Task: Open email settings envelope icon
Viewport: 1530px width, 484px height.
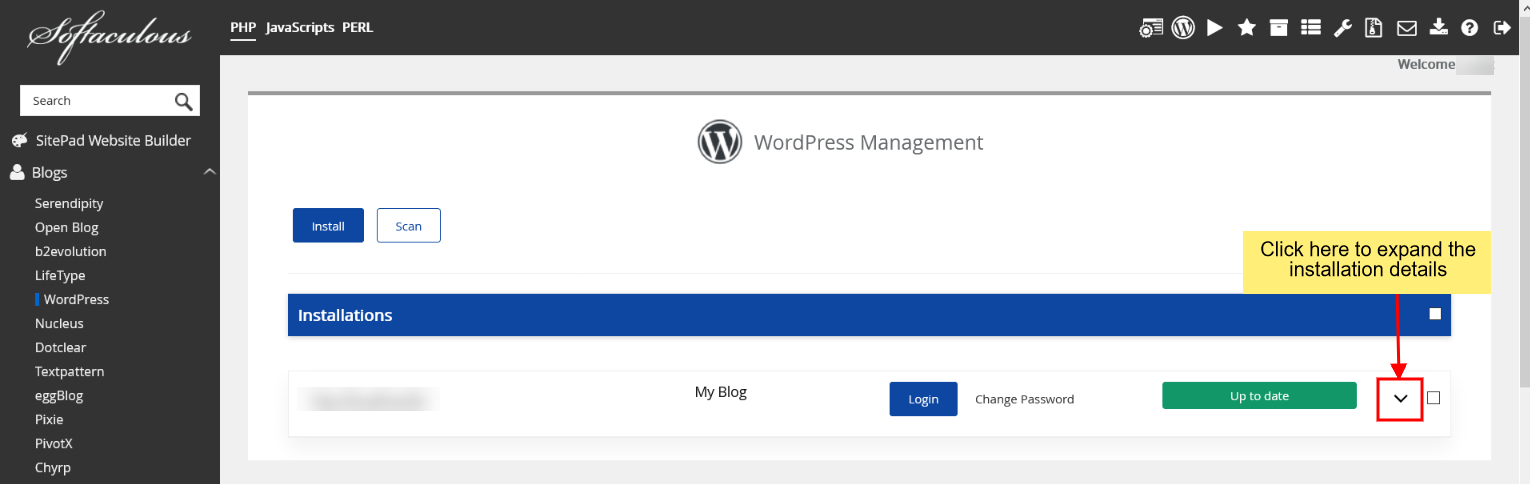Action: 1407,28
